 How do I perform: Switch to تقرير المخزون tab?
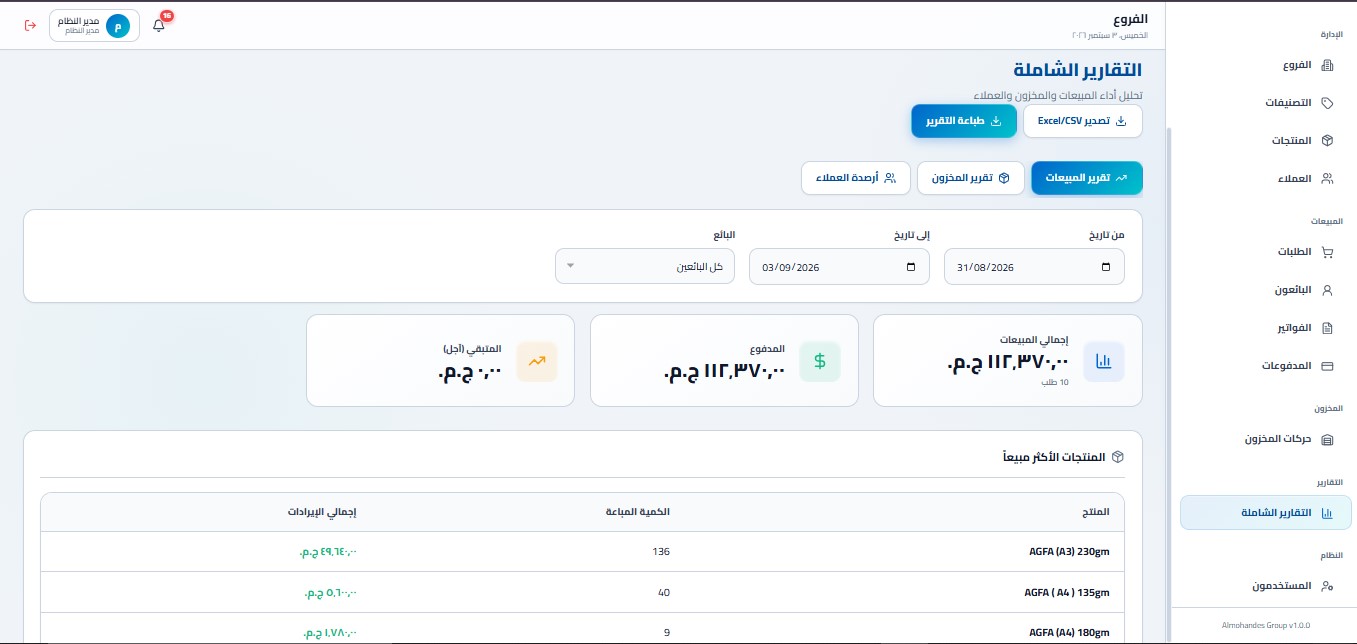[970, 178]
